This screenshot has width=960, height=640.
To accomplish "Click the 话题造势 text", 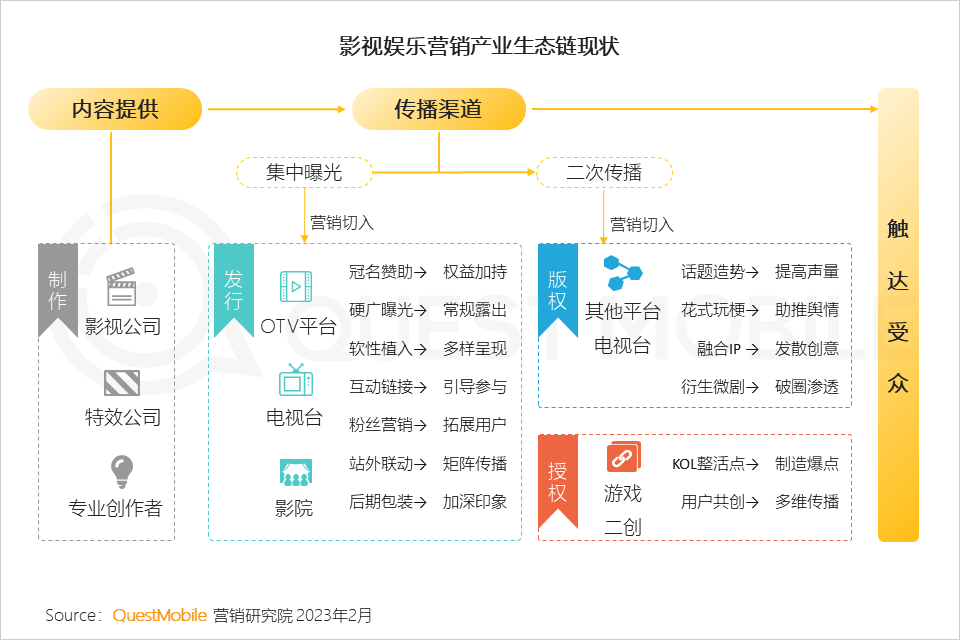I will [713, 271].
